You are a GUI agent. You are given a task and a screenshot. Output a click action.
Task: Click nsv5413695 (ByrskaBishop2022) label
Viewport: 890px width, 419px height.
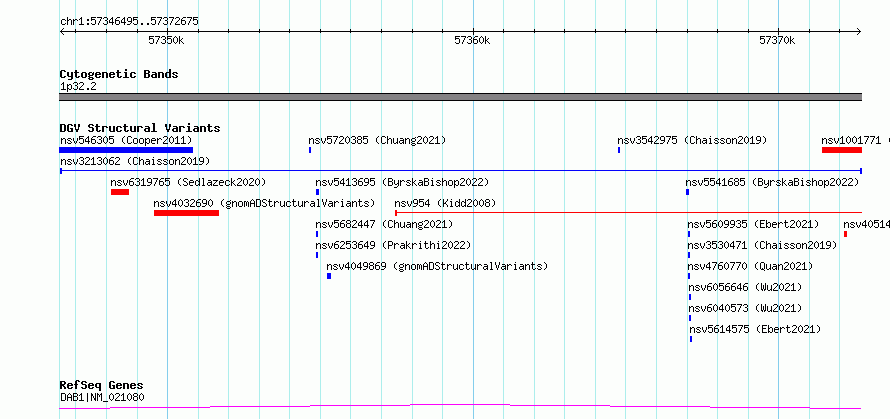pyautogui.click(x=402, y=182)
